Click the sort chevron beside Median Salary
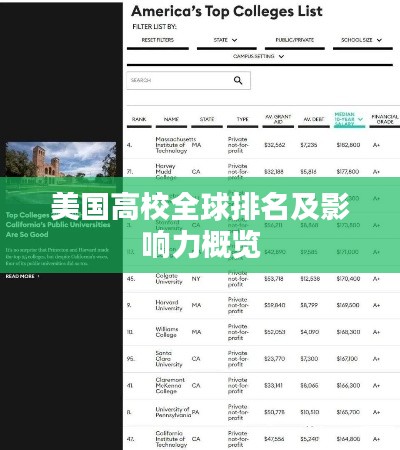This screenshot has height=450, width=400. (360, 119)
